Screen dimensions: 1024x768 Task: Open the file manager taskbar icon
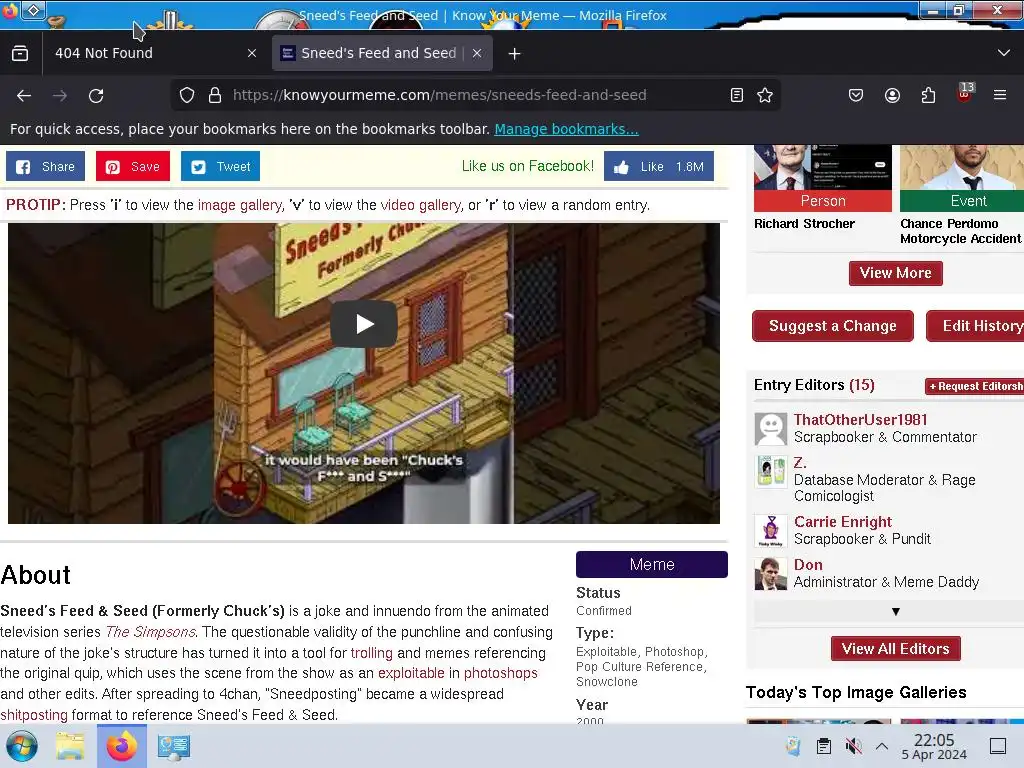[71, 746]
